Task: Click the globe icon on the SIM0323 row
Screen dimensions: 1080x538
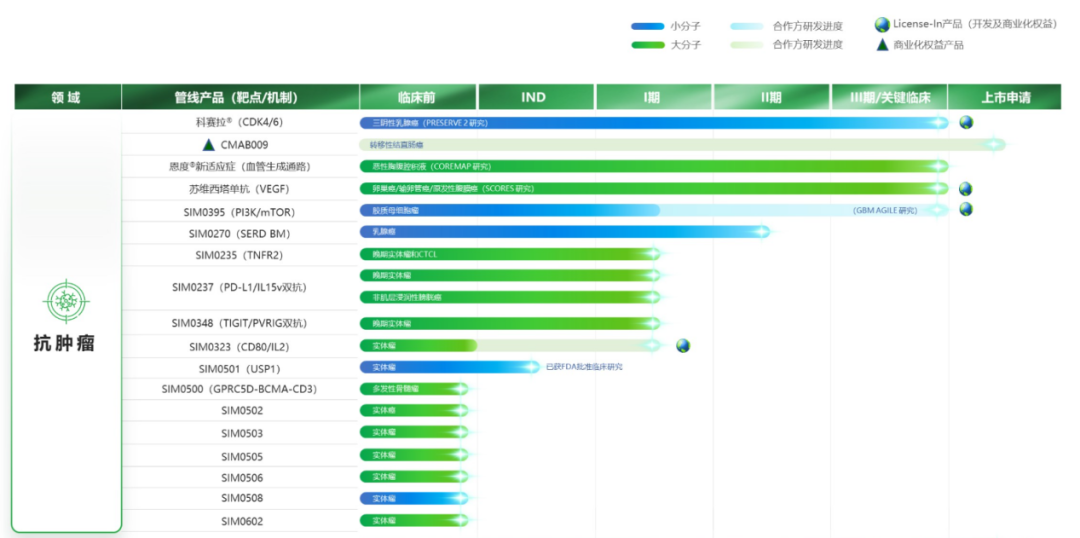Action: 683,346
